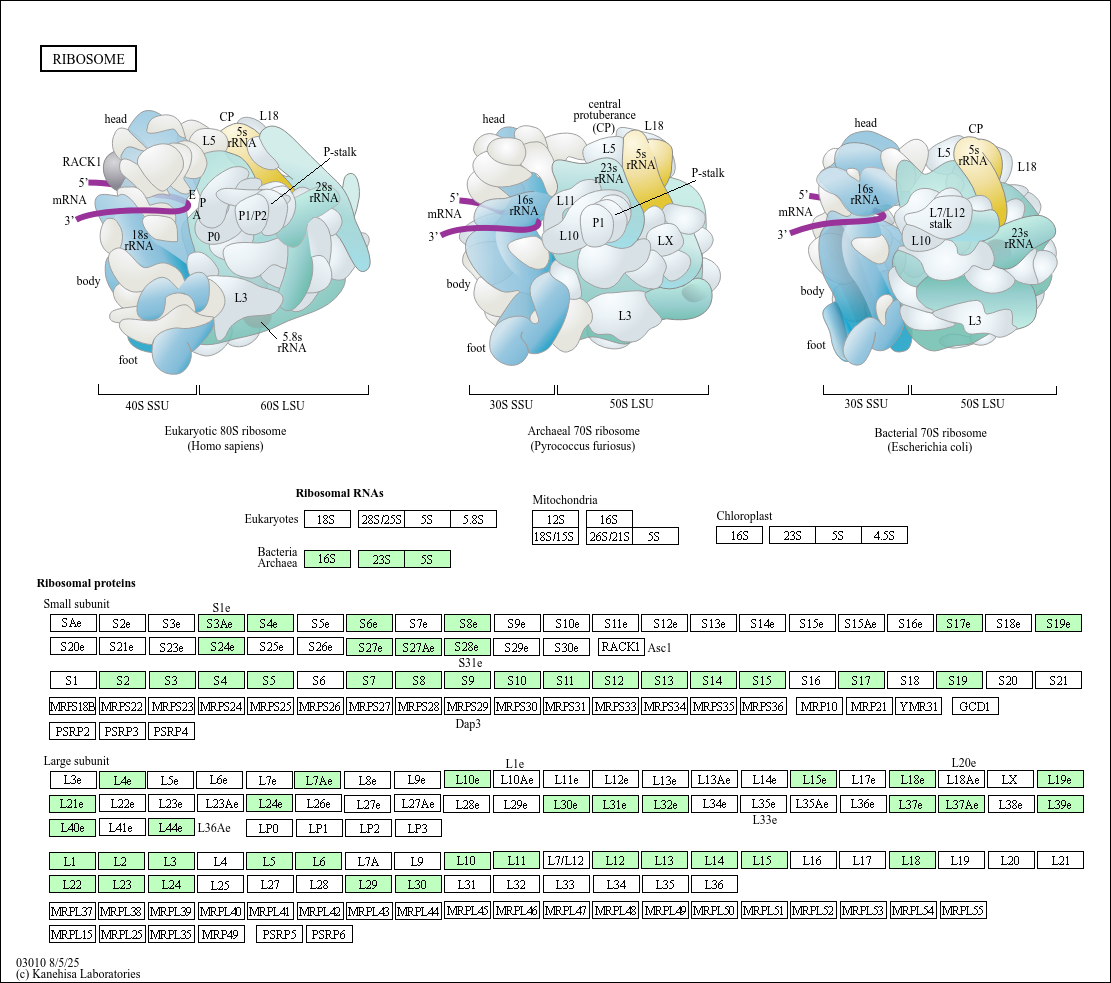Select the L7A large subunit box
Image resolution: width=1111 pixels, height=983 pixels.
369,860
